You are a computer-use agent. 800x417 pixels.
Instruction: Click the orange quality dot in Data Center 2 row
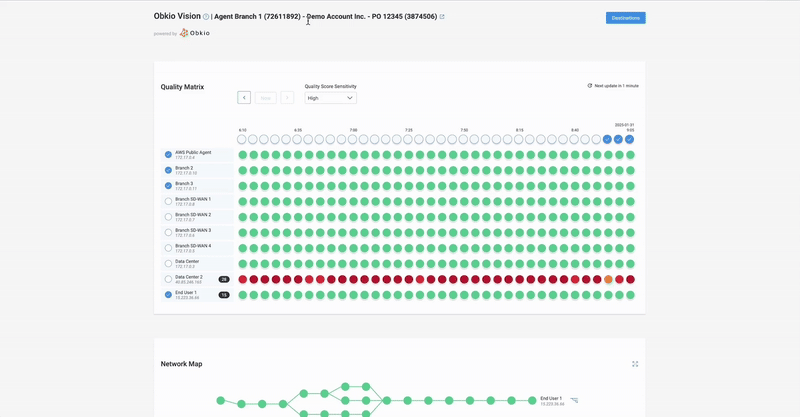(x=608, y=279)
